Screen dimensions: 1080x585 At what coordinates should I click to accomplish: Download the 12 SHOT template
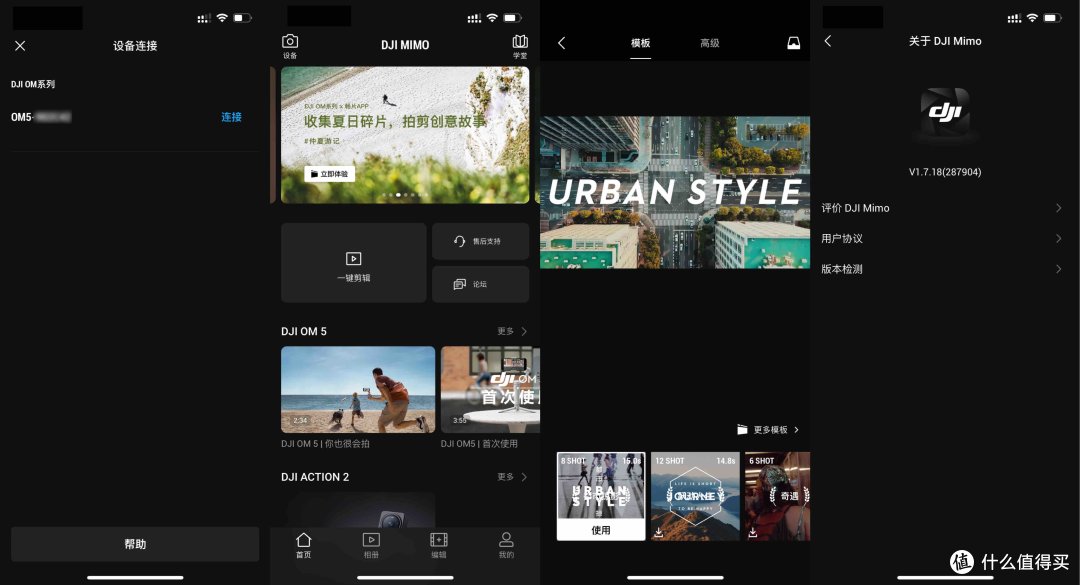[659, 532]
